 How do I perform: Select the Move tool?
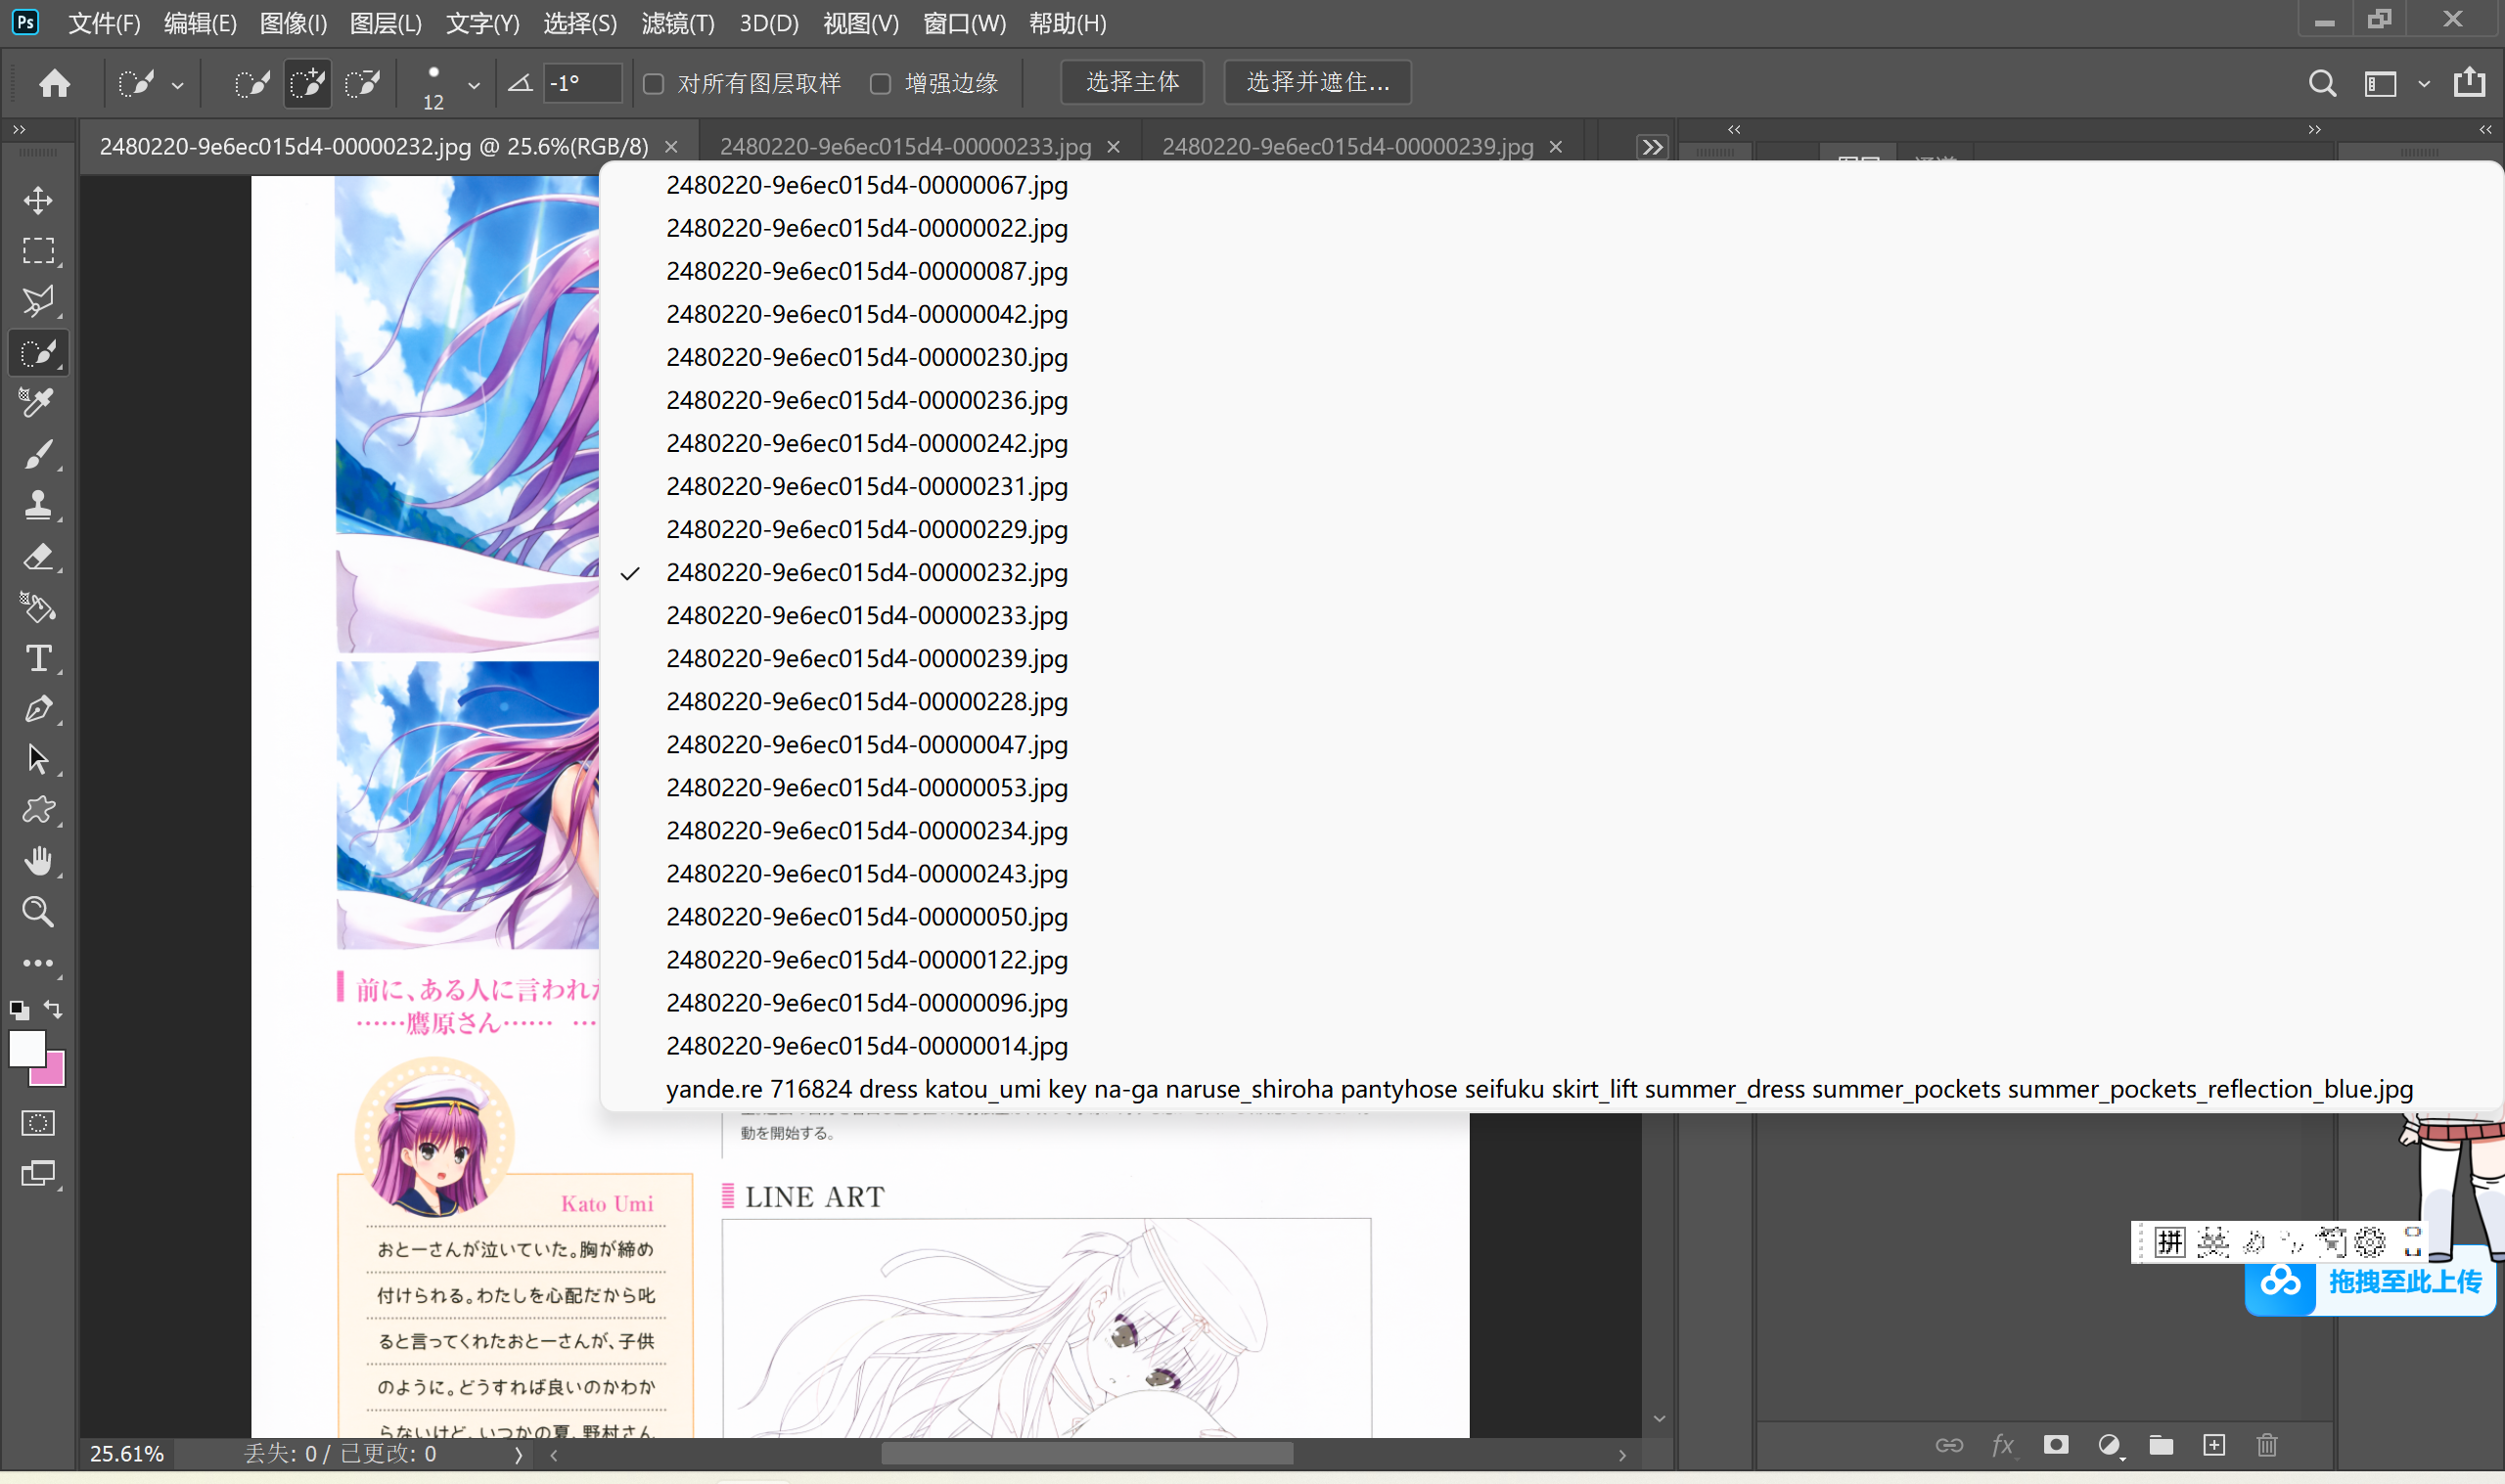(x=38, y=200)
